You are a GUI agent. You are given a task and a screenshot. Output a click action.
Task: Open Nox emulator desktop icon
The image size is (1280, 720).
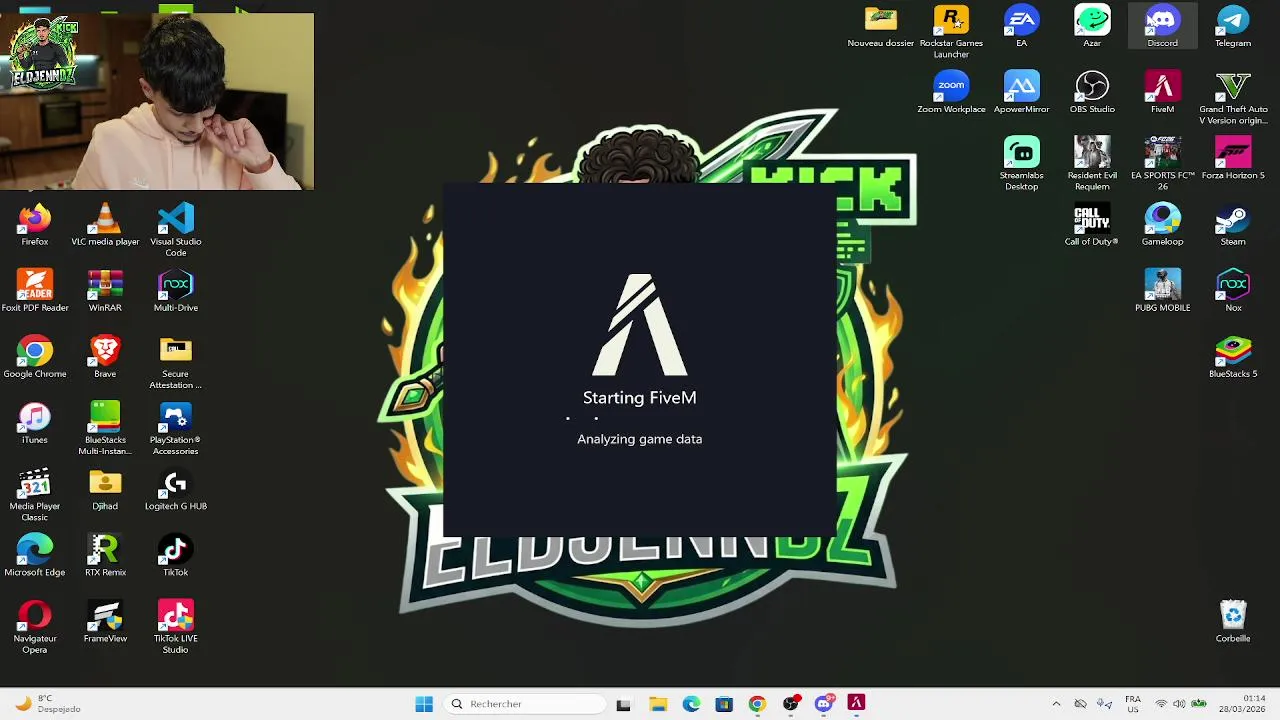point(1233,291)
